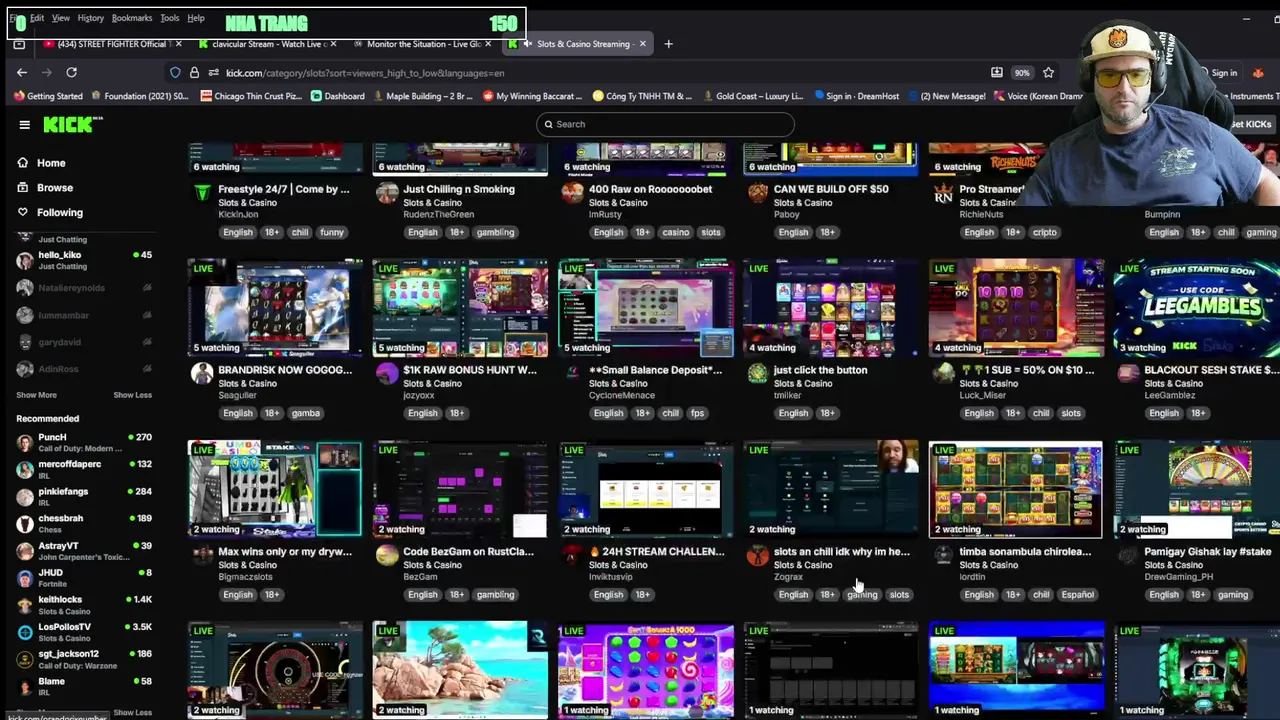Switch to the Monitor the Situation tab
The width and height of the screenshot is (1280, 720).
[x=422, y=44]
